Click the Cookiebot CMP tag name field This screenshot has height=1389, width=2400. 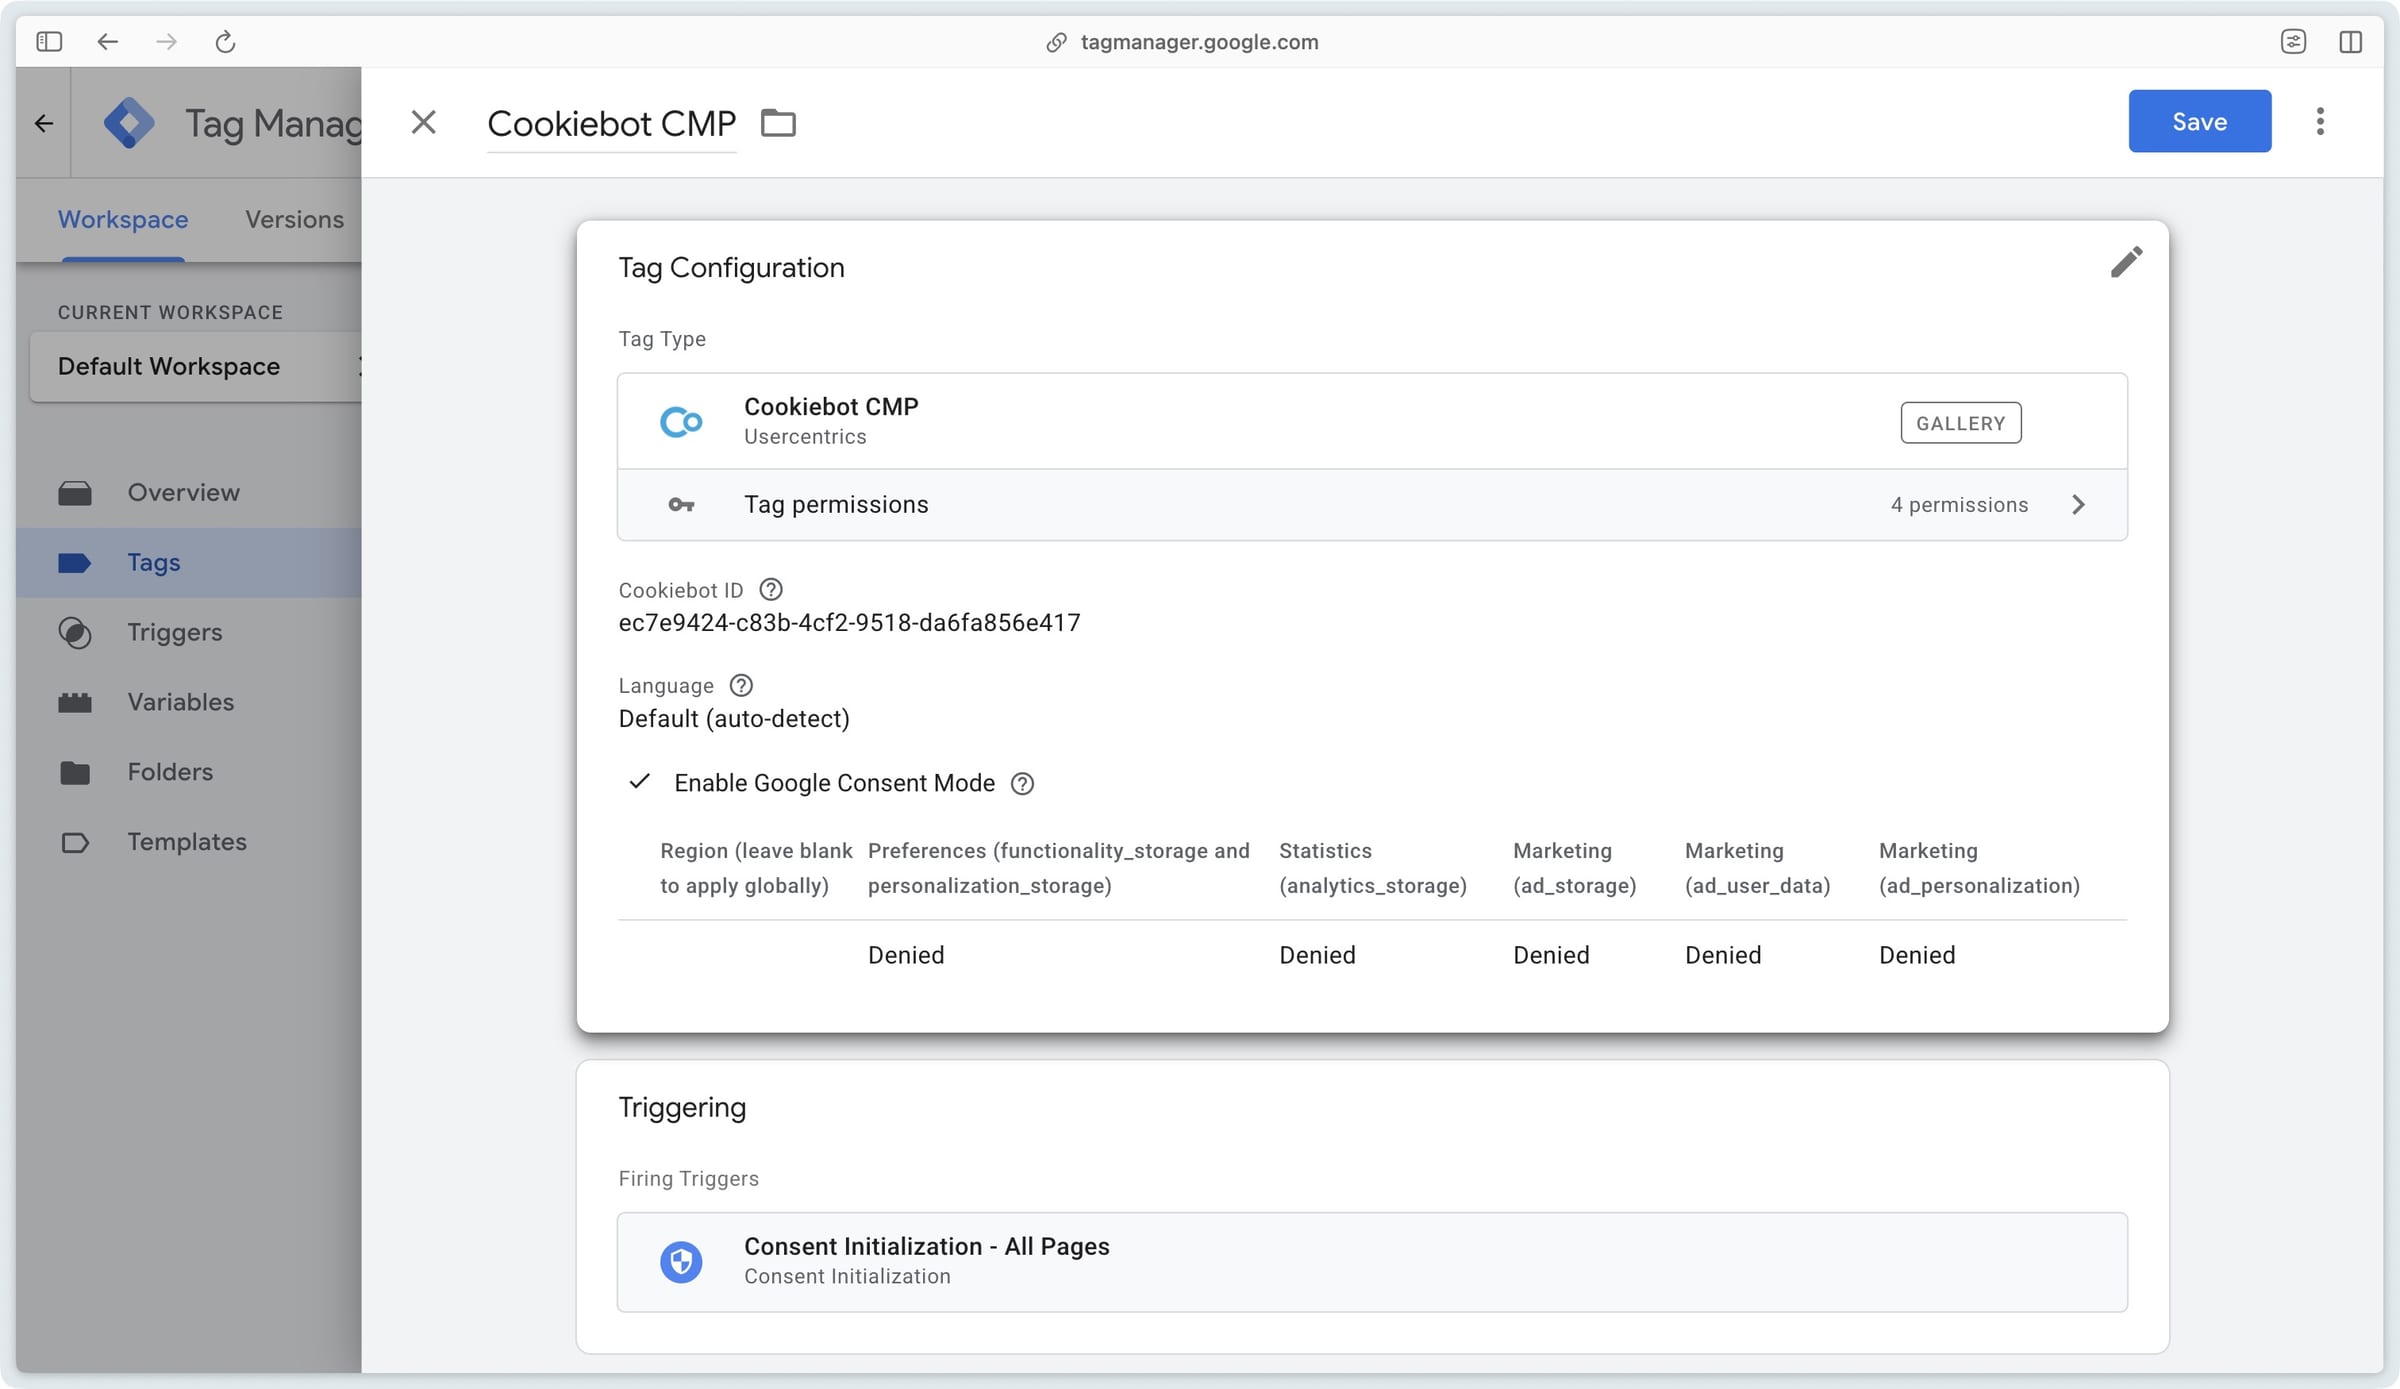(611, 123)
